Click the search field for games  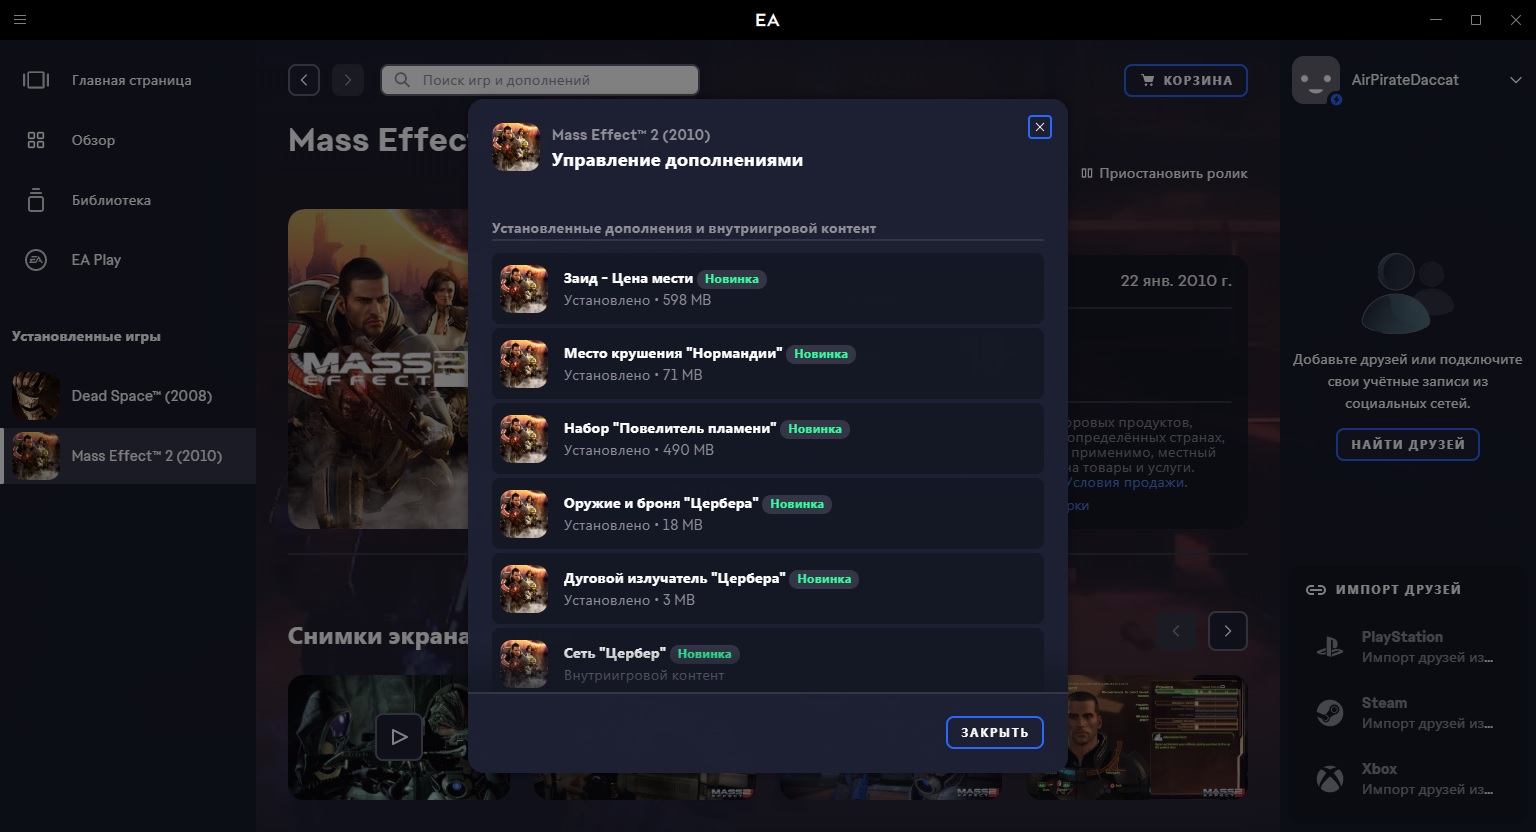(540, 80)
